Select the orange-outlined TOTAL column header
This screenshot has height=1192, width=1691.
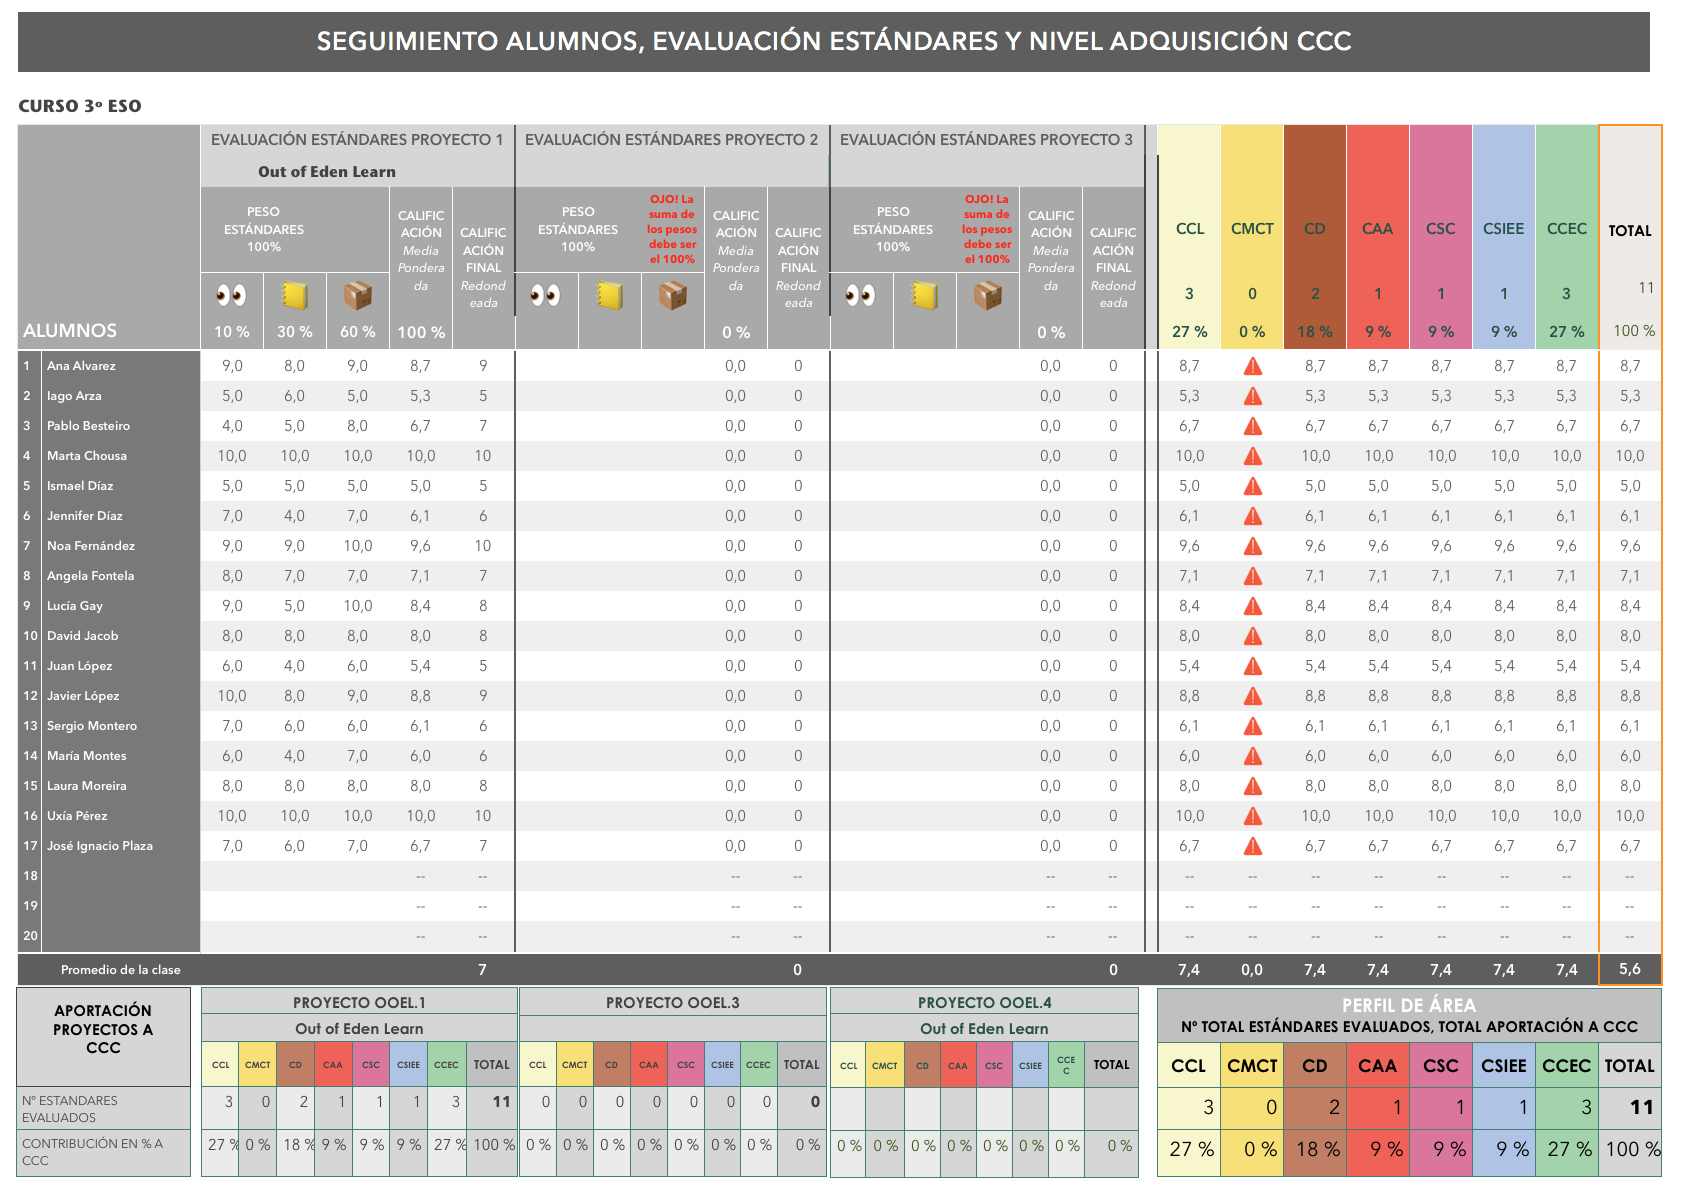point(1629,231)
